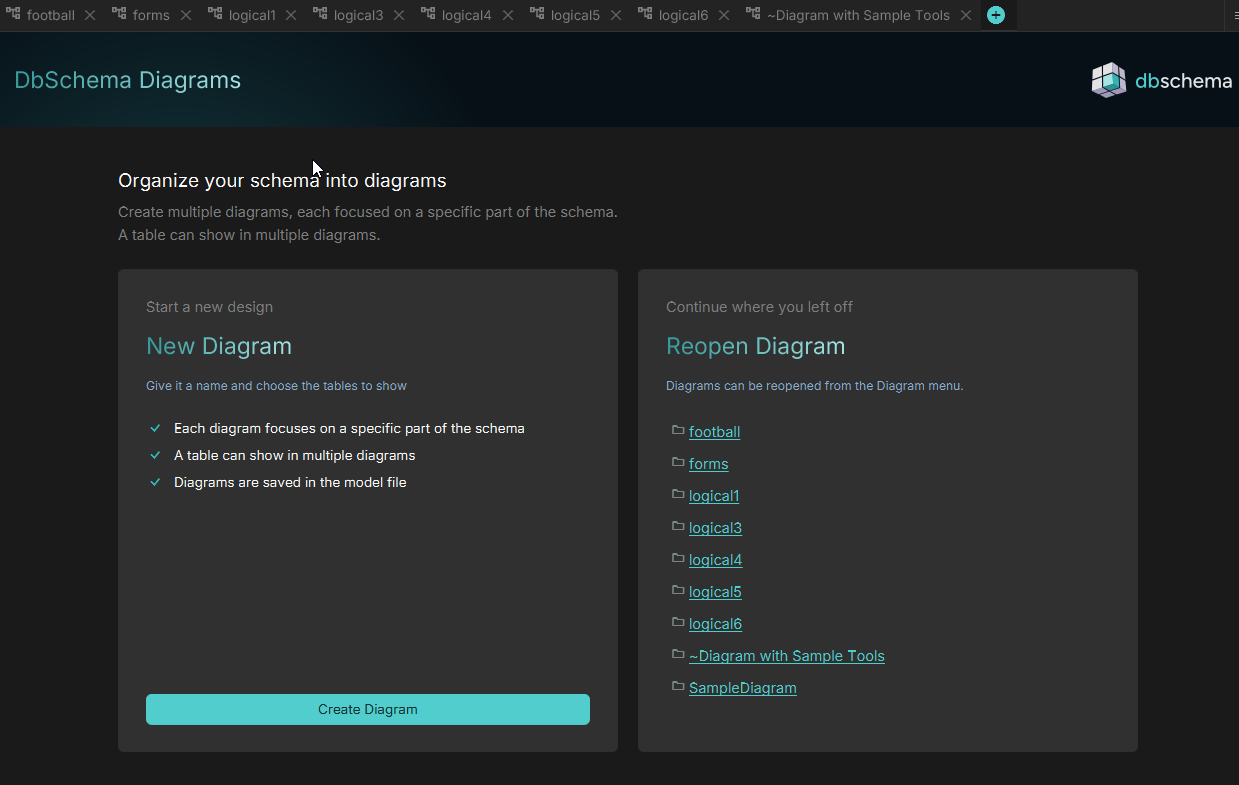Reopen the logical1 diagram link
This screenshot has width=1239, height=785.
point(714,496)
